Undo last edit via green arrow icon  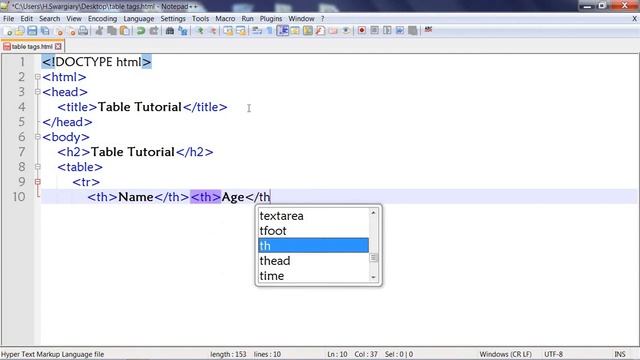[140, 31]
